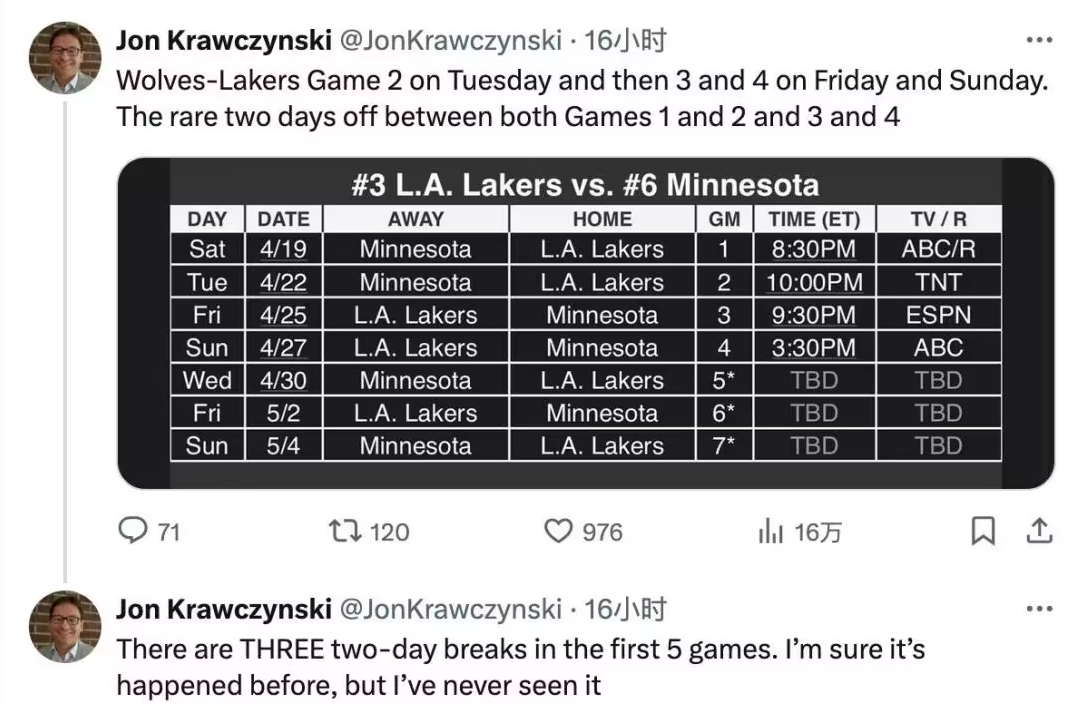Open Jon Krawczynski's avatar on first tweet
This screenshot has width=1076, height=718.
click(64, 58)
